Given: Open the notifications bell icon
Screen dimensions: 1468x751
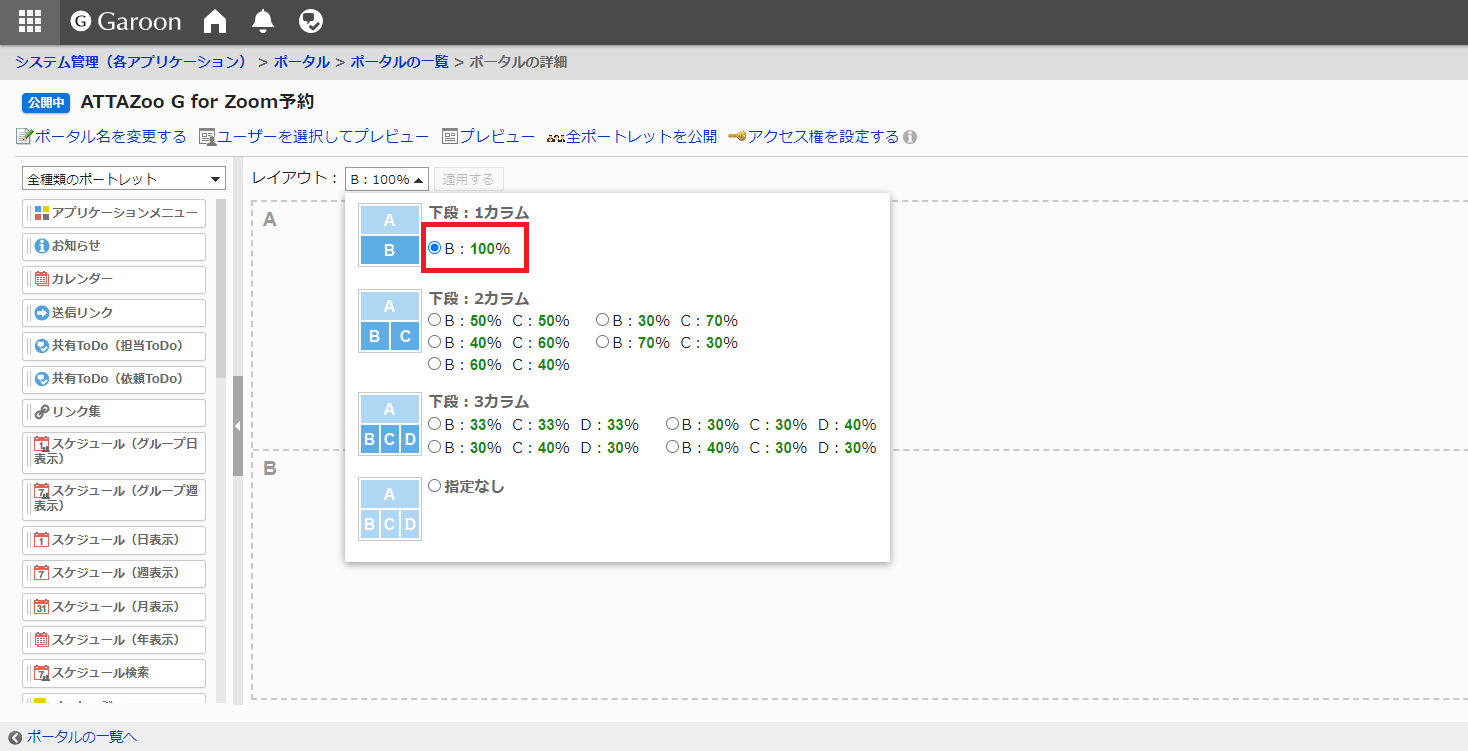Looking at the screenshot, I should [x=263, y=21].
